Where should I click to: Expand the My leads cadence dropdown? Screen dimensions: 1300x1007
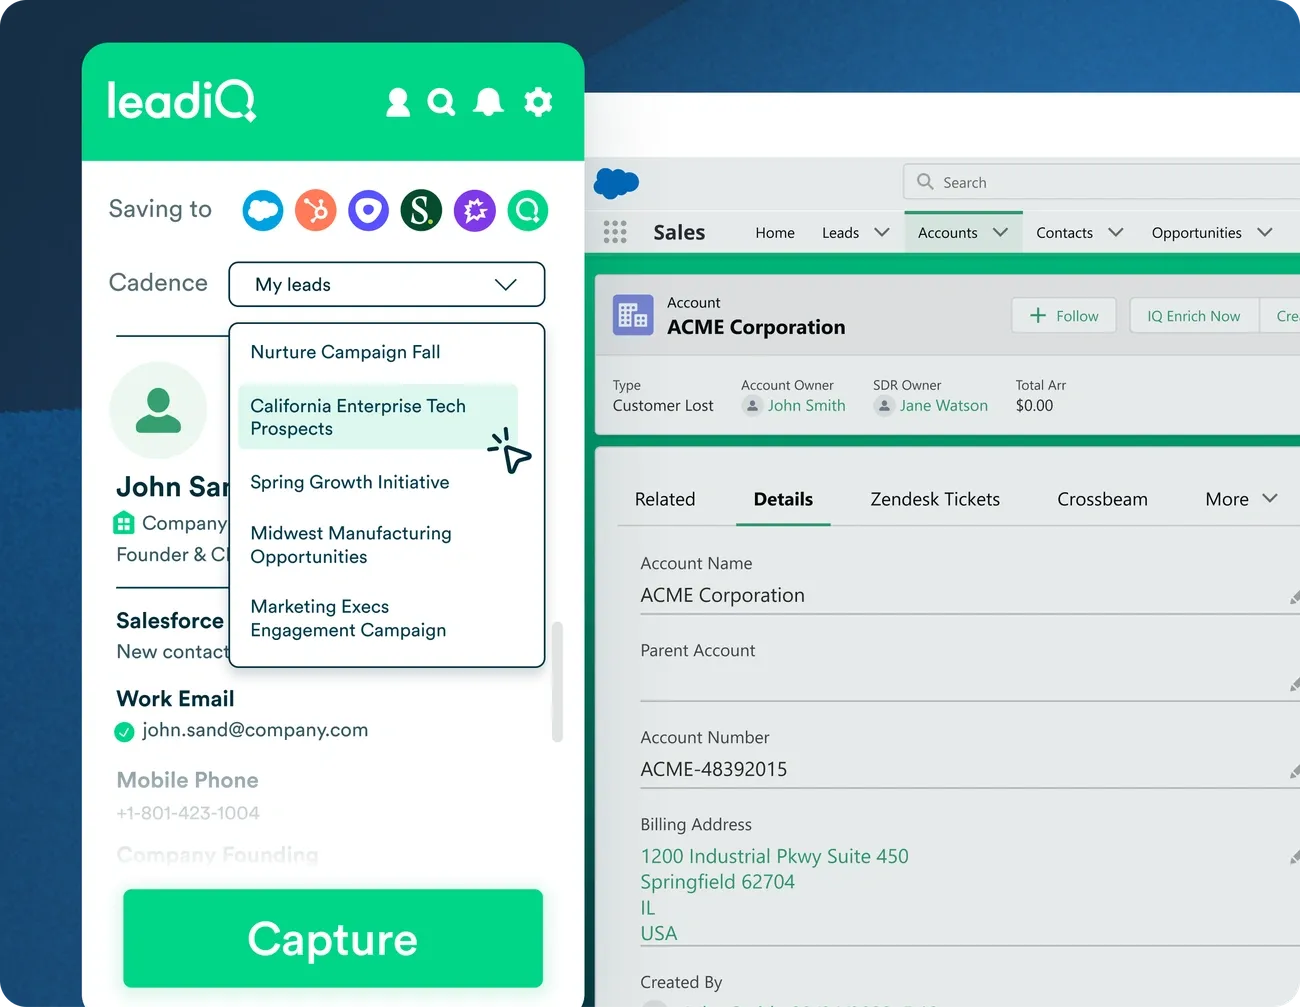(x=387, y=285)
